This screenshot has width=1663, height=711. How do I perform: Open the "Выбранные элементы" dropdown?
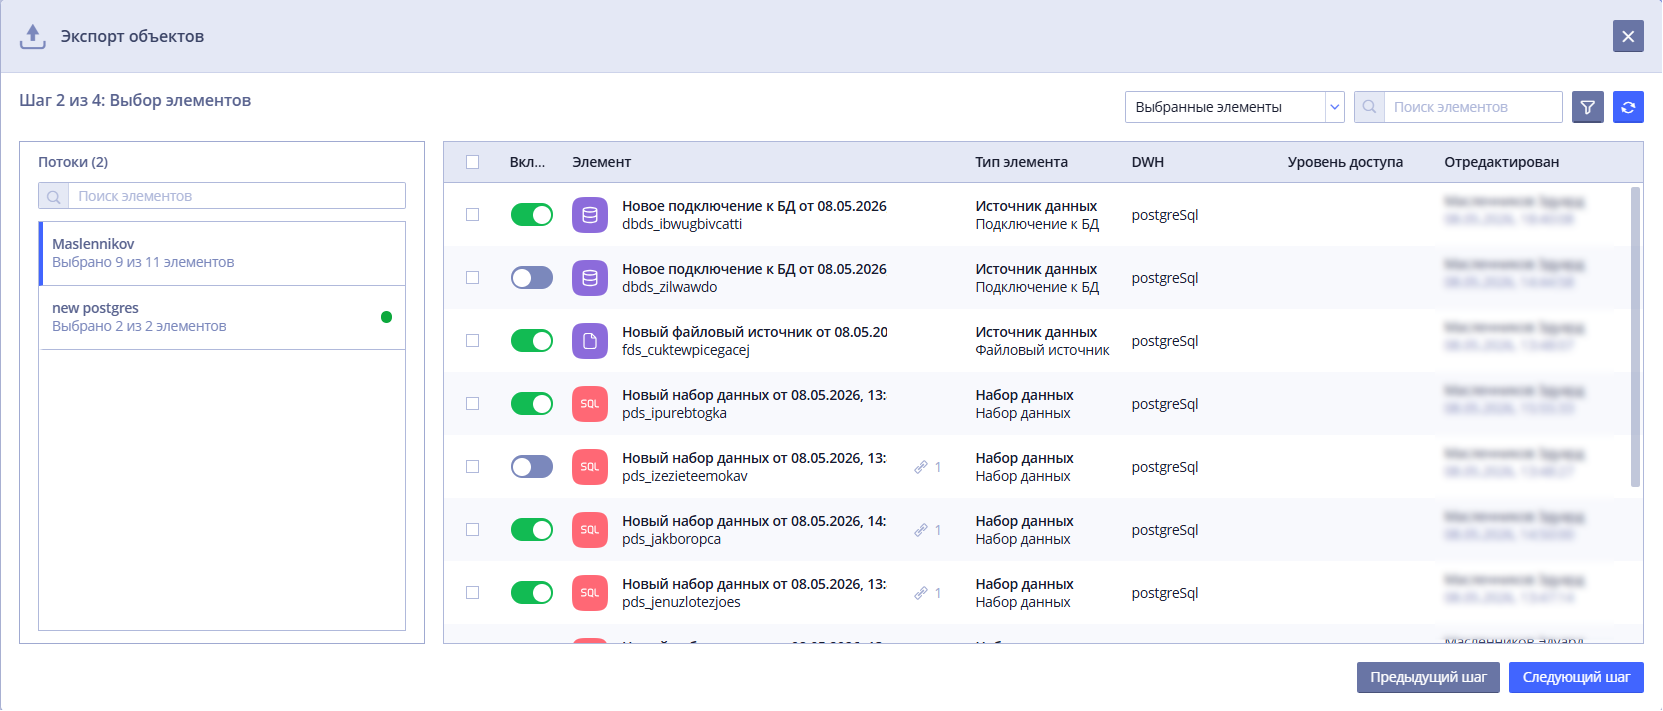[1235, 107]
